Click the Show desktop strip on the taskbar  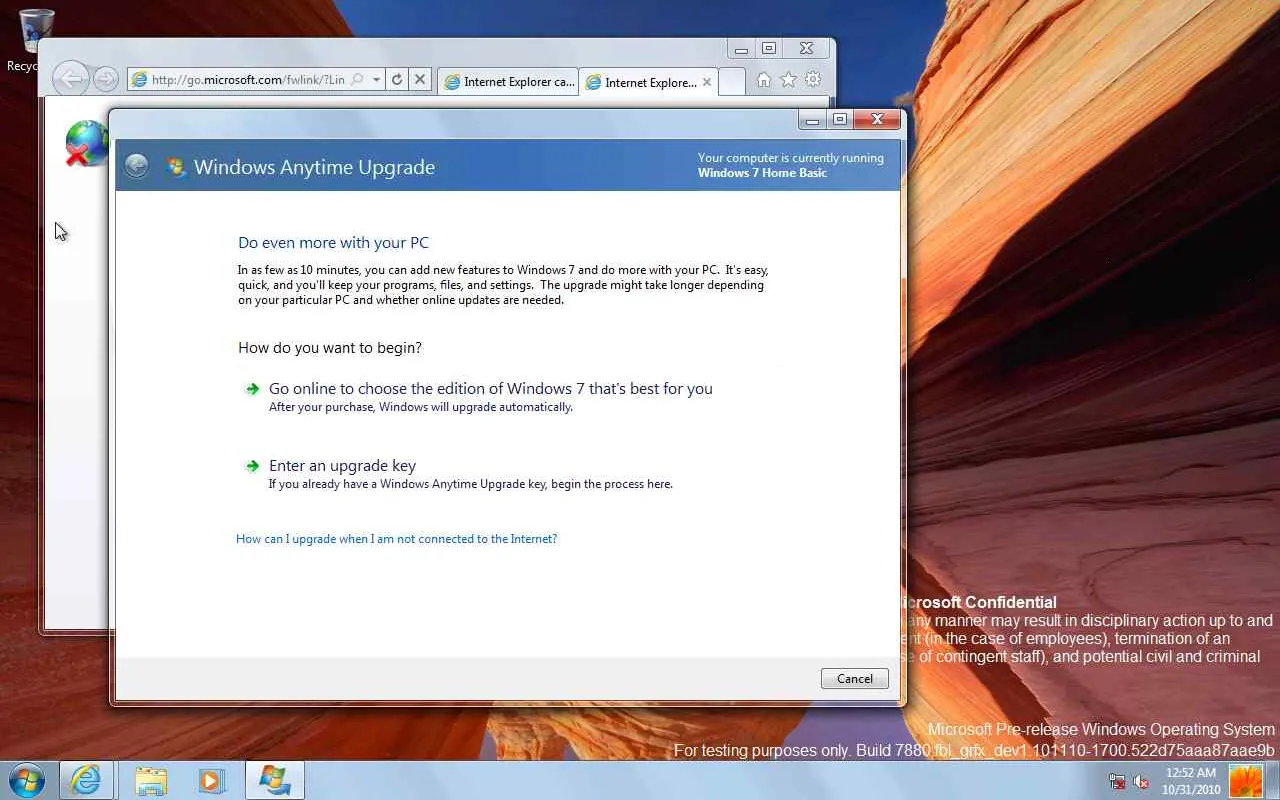click(1273, 780)
